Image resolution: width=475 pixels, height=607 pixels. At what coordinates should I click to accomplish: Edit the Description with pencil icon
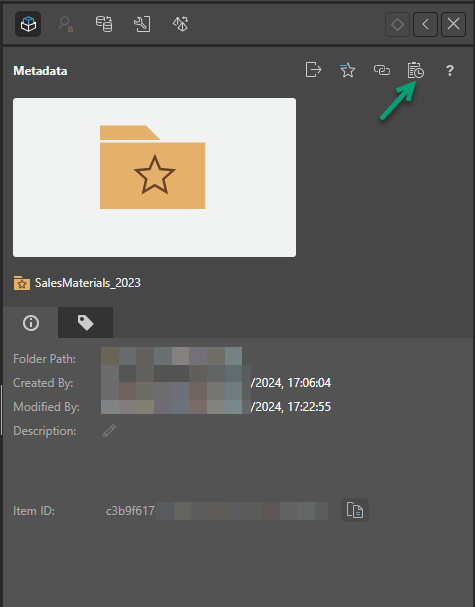pyautogui.click(x=110, y=430)
